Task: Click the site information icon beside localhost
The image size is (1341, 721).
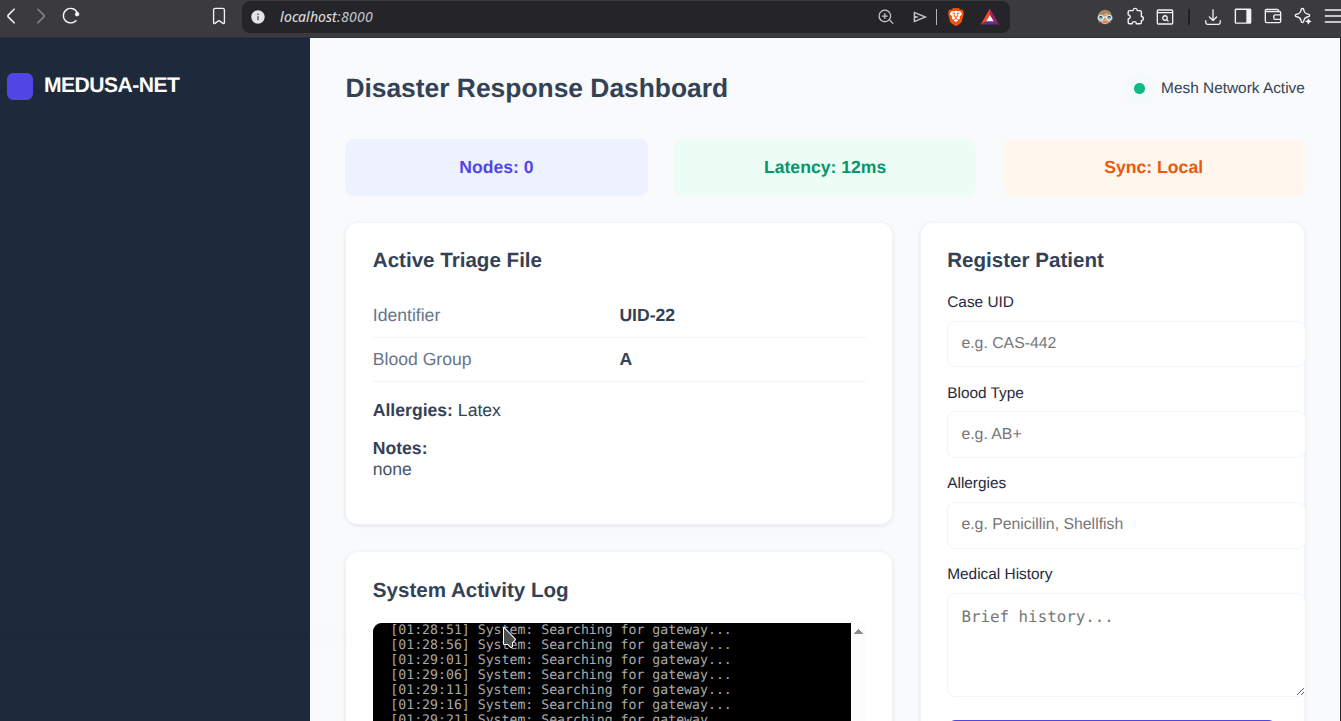Action: [258, 17]
